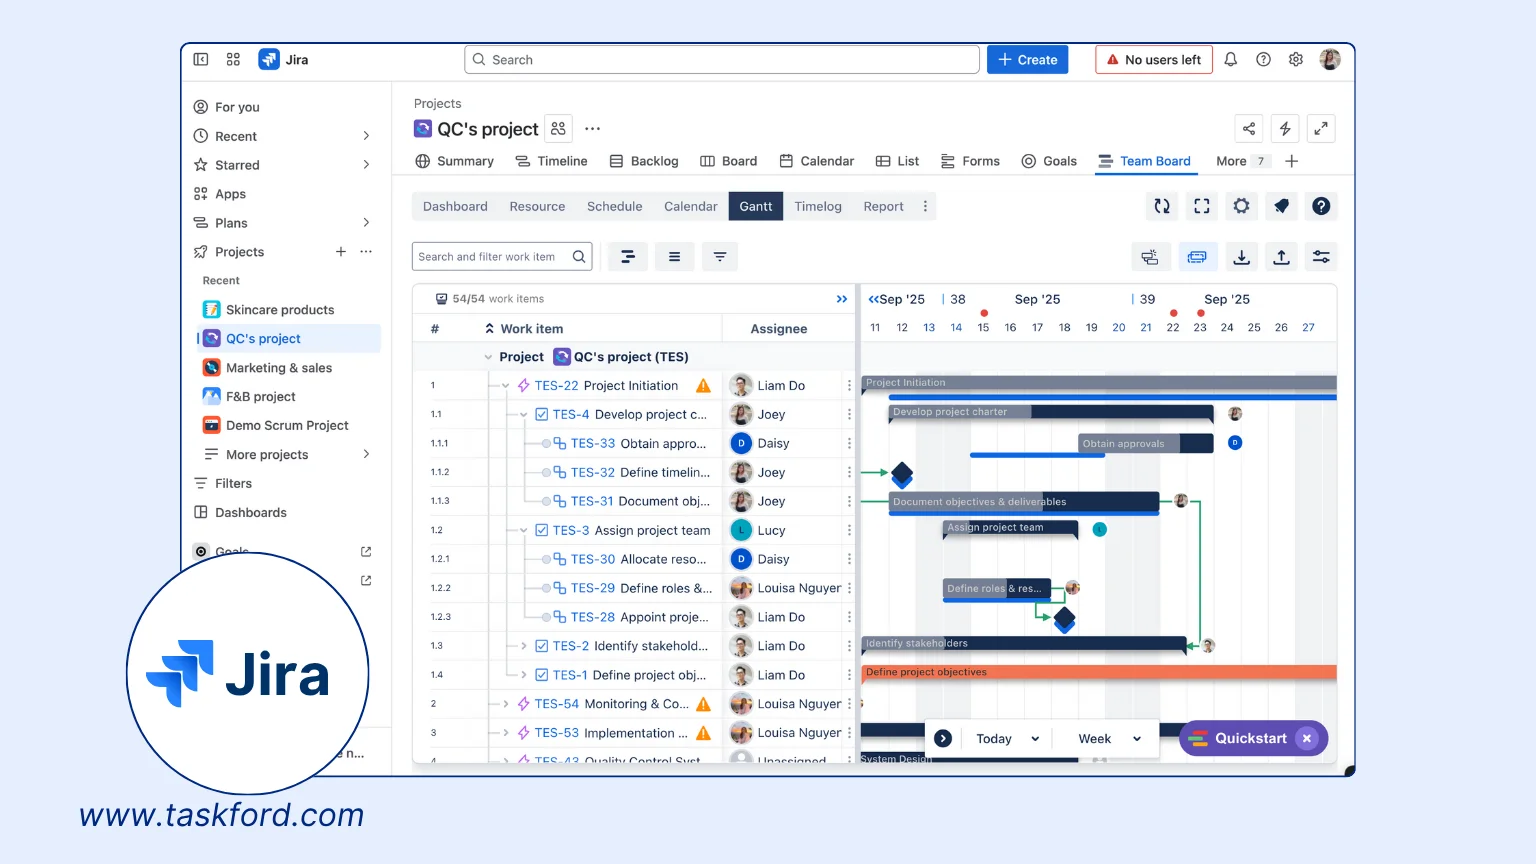Screen dimensions: 1536x864
Task: Open the Week timescale dropdown
Action: pos(1109,739)
